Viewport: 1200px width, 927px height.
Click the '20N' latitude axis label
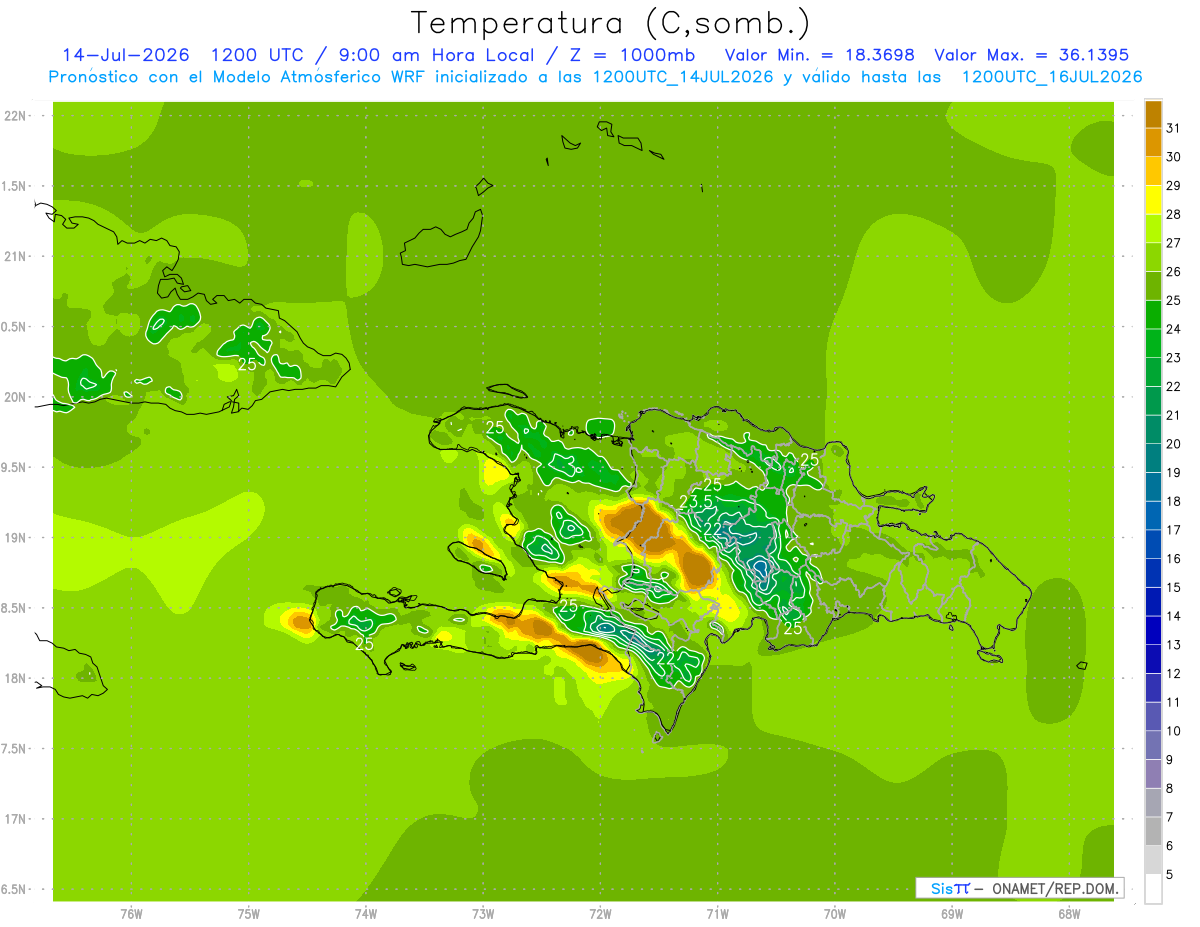(16, 397)
